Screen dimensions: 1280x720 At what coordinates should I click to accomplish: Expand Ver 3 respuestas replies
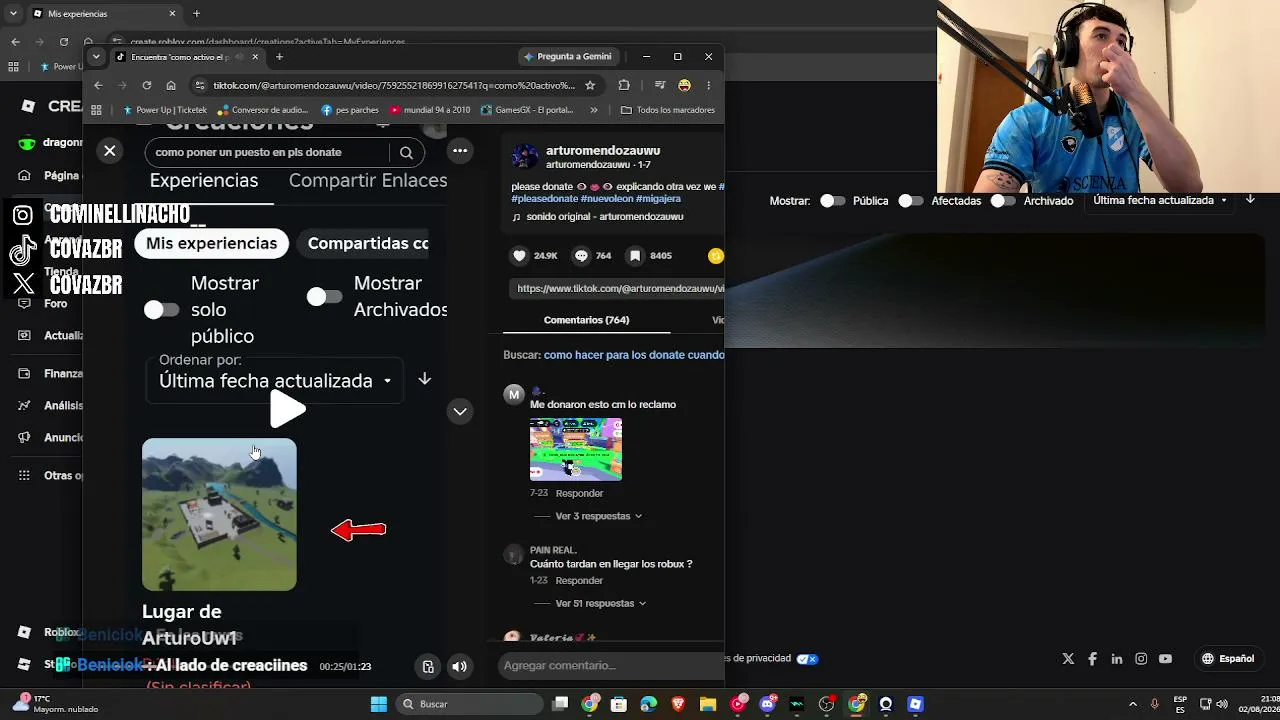(599, 516)
